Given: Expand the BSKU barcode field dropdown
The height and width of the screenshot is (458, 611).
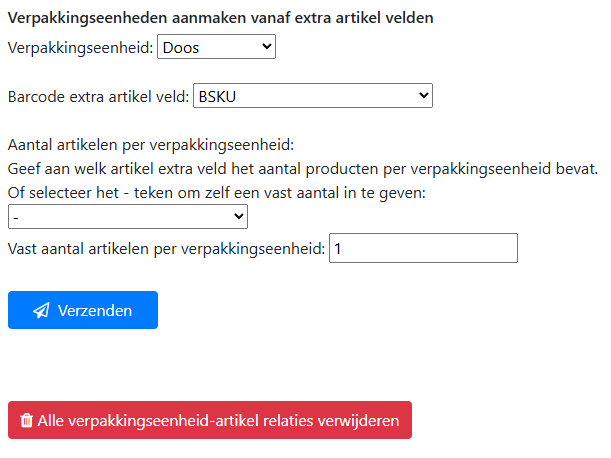Looking at the screenshot, I should pyautogui.click(x=312, y=96).
